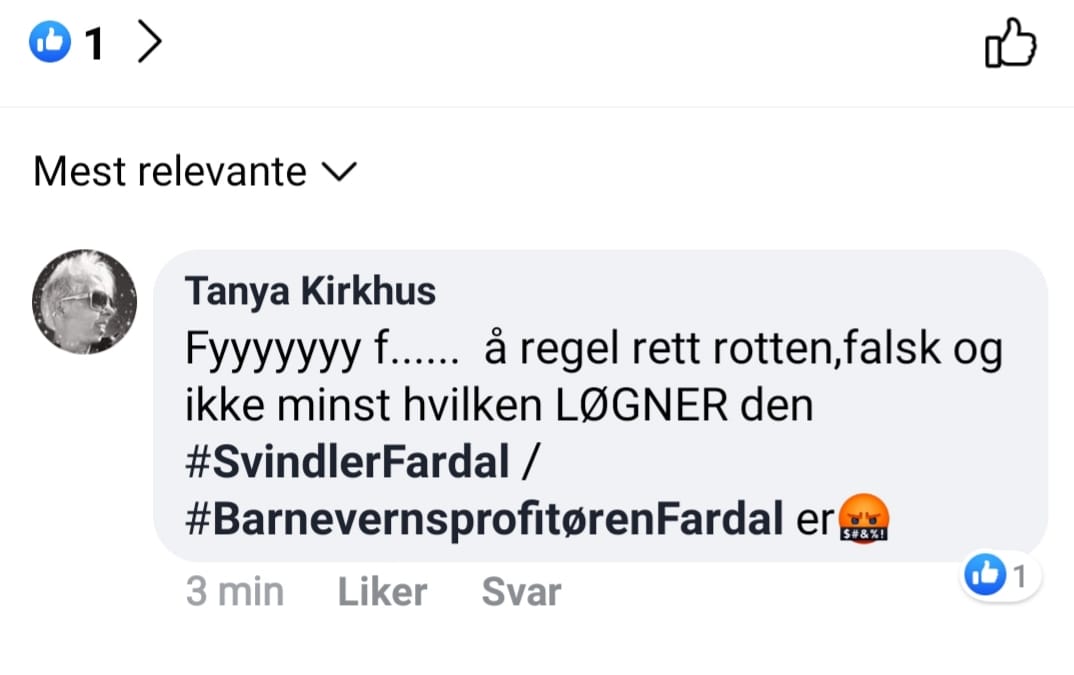View the reaction count number 1 at top
Screen dimensions: 1074x675
(95, 43)
